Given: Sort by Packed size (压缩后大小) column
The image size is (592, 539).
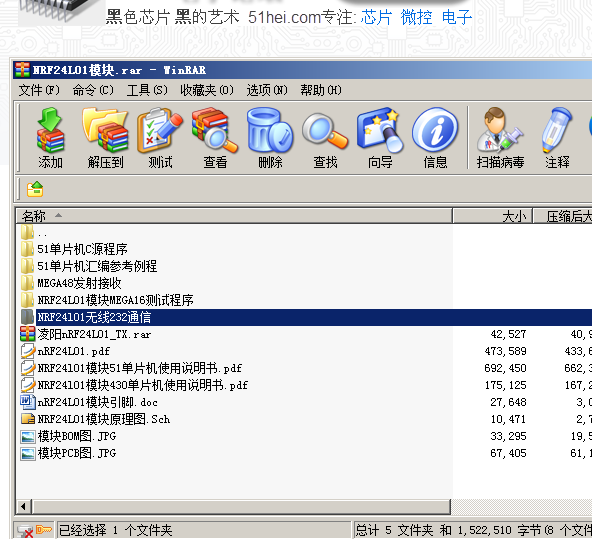Looking at the screenshot, I should point(563,216).
